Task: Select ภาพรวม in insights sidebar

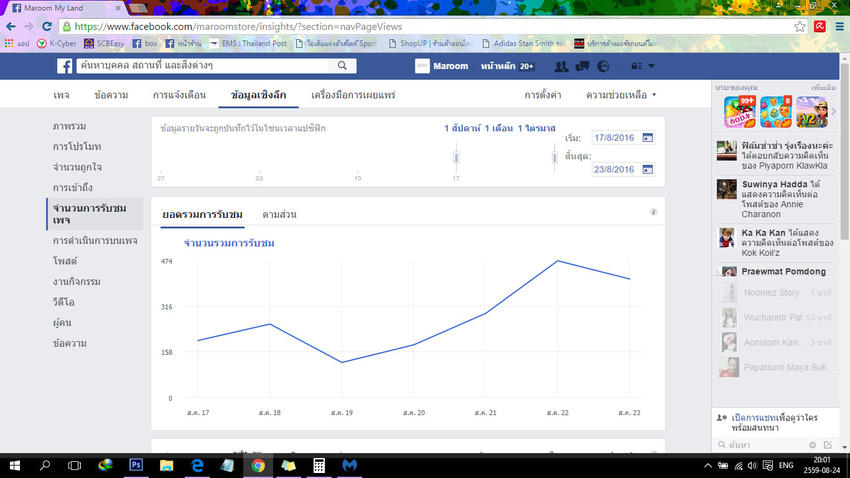Action: pos(69,126)
